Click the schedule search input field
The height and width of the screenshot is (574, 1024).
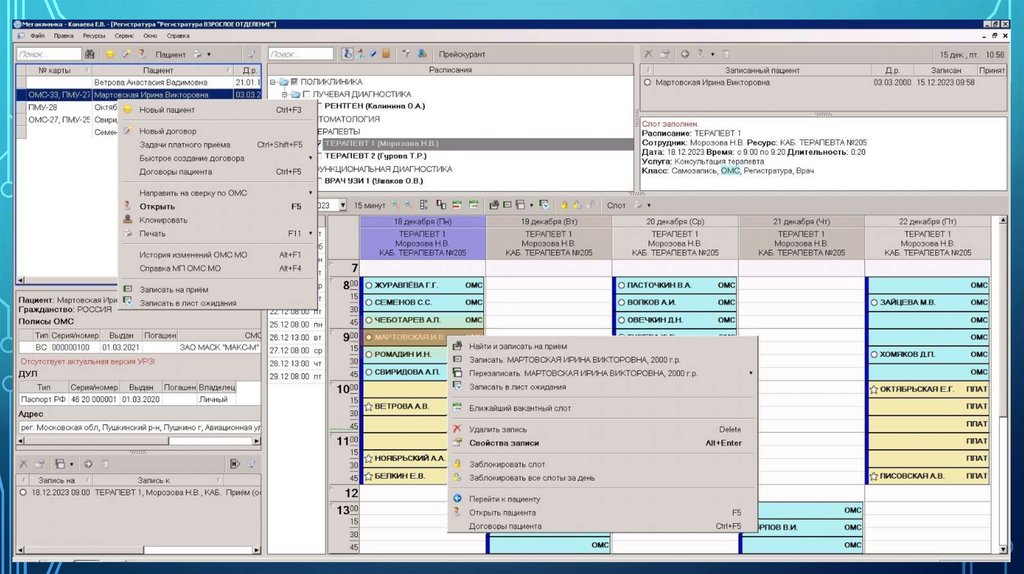[x=301, y=54]
